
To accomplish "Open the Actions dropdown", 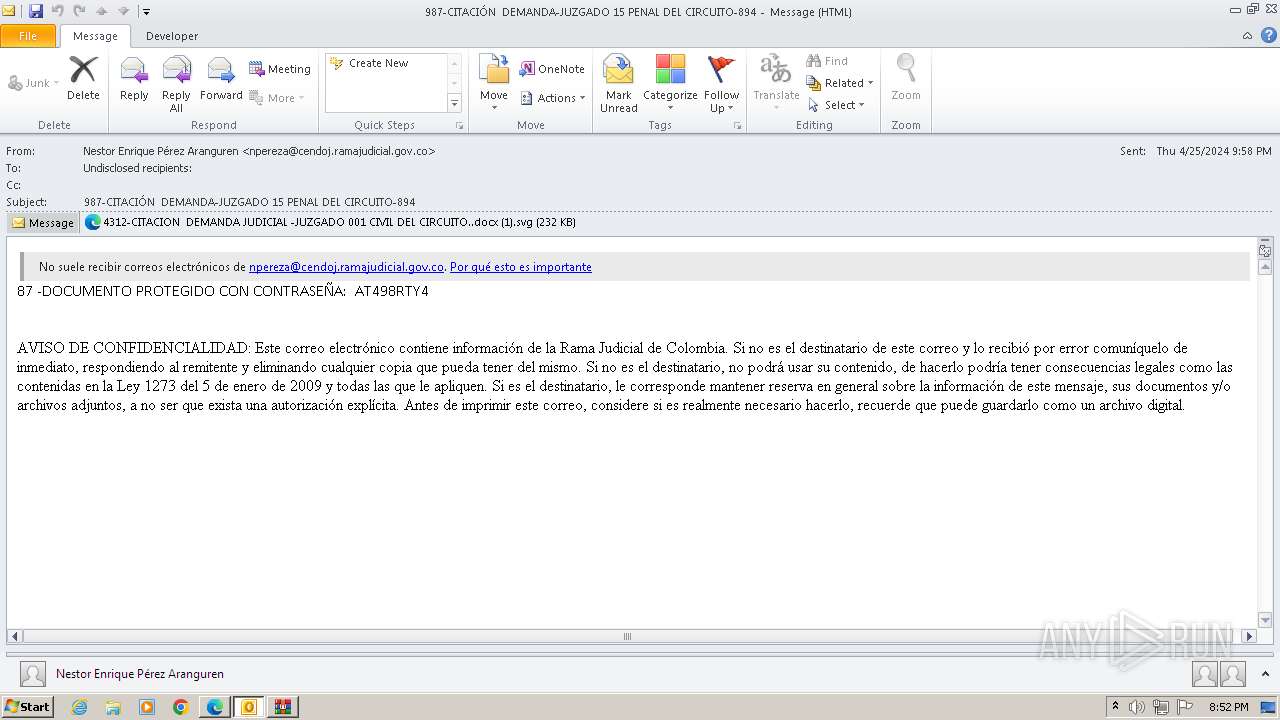I will (552, 98).
